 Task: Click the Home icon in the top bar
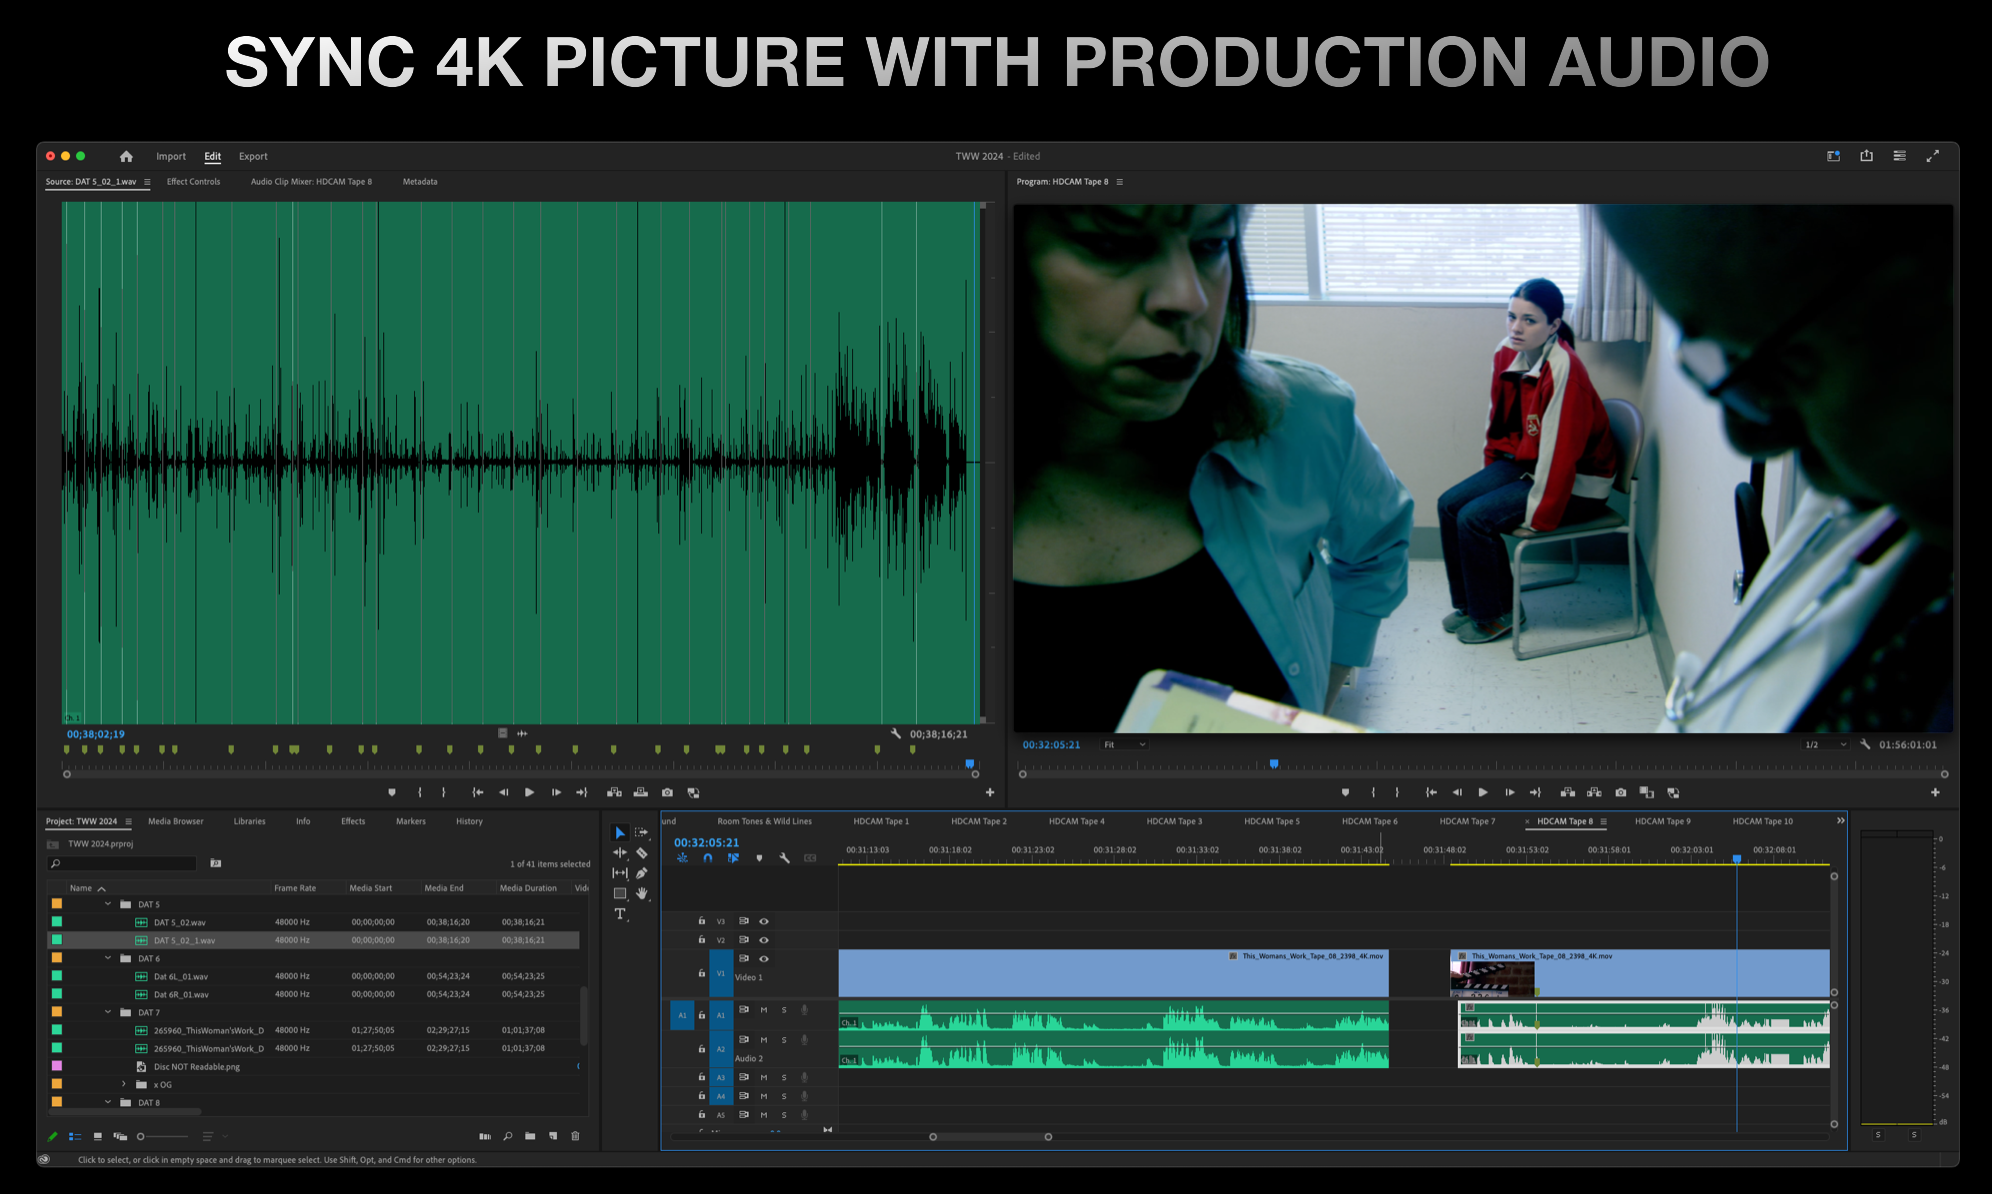pos(126,156)
